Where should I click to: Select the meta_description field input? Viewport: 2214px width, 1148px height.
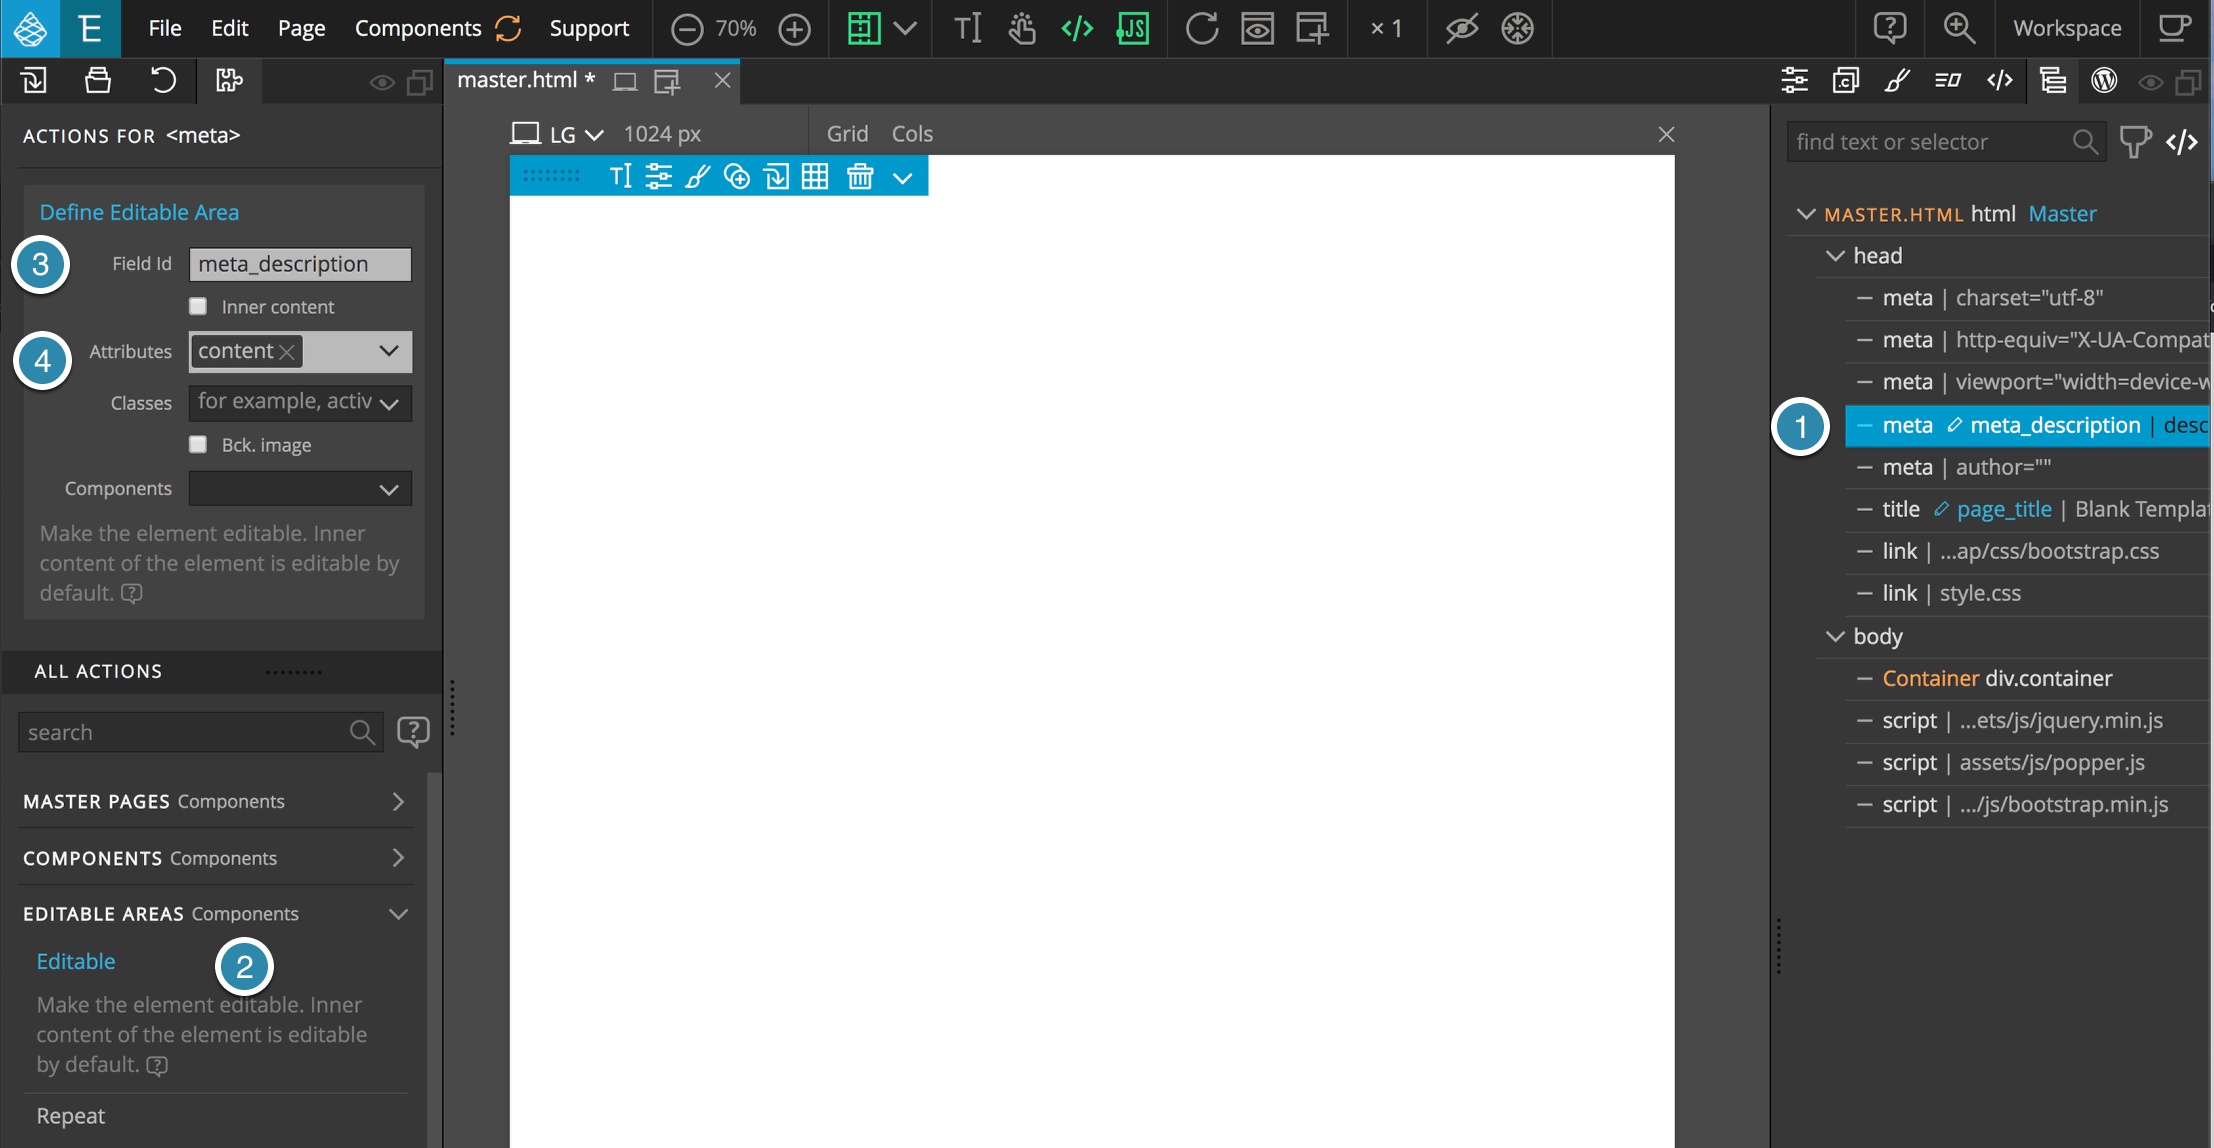(x=299, y=264)
